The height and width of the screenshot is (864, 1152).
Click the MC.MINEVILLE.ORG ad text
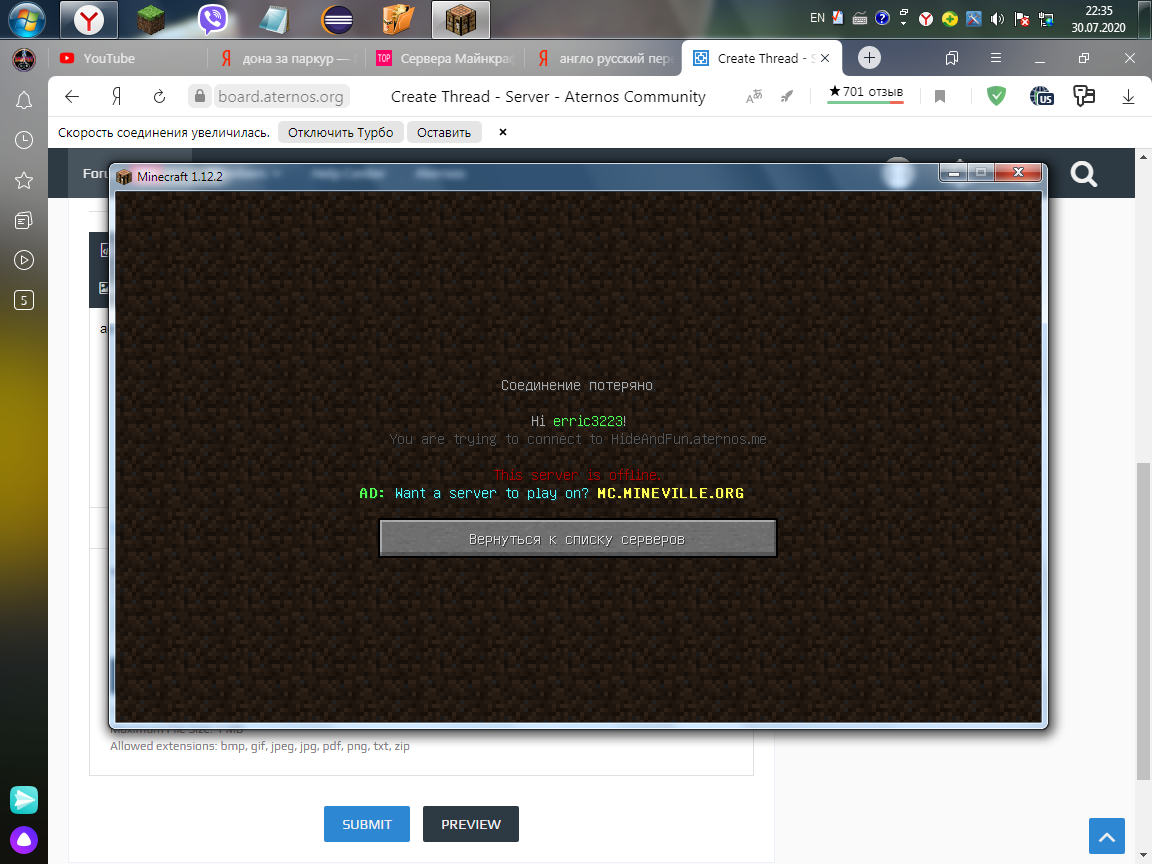[670, 493]
